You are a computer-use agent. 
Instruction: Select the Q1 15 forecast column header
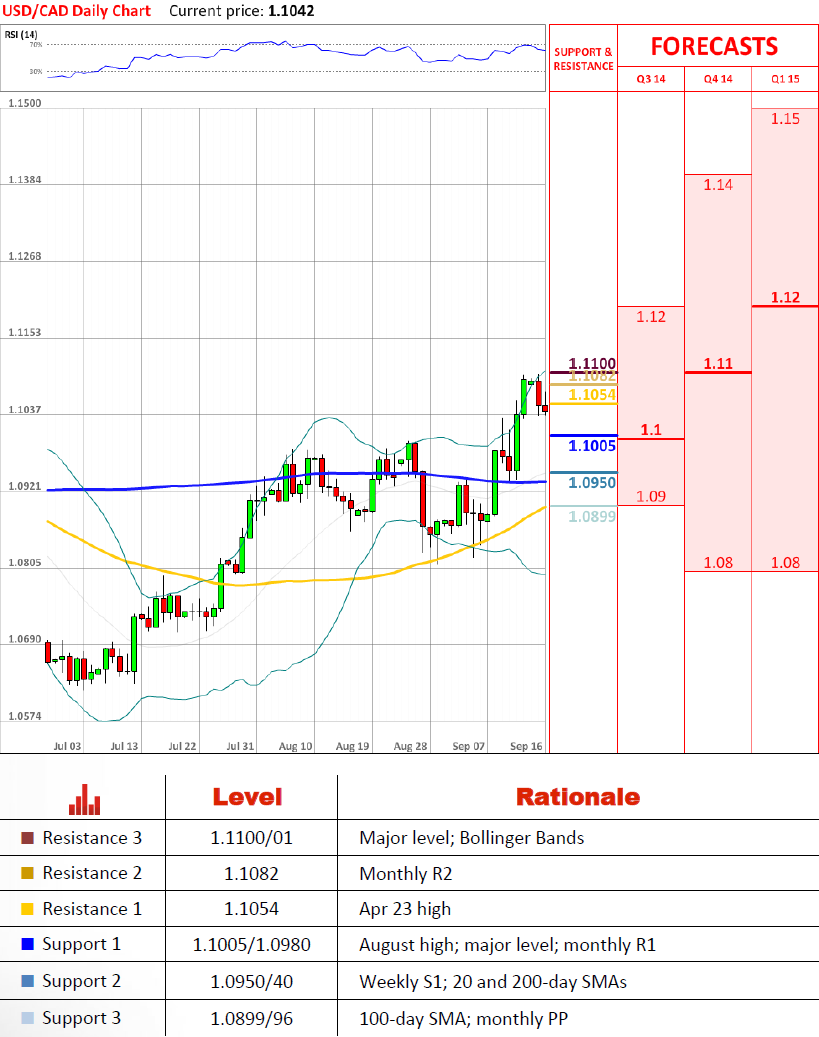(785, 79)
